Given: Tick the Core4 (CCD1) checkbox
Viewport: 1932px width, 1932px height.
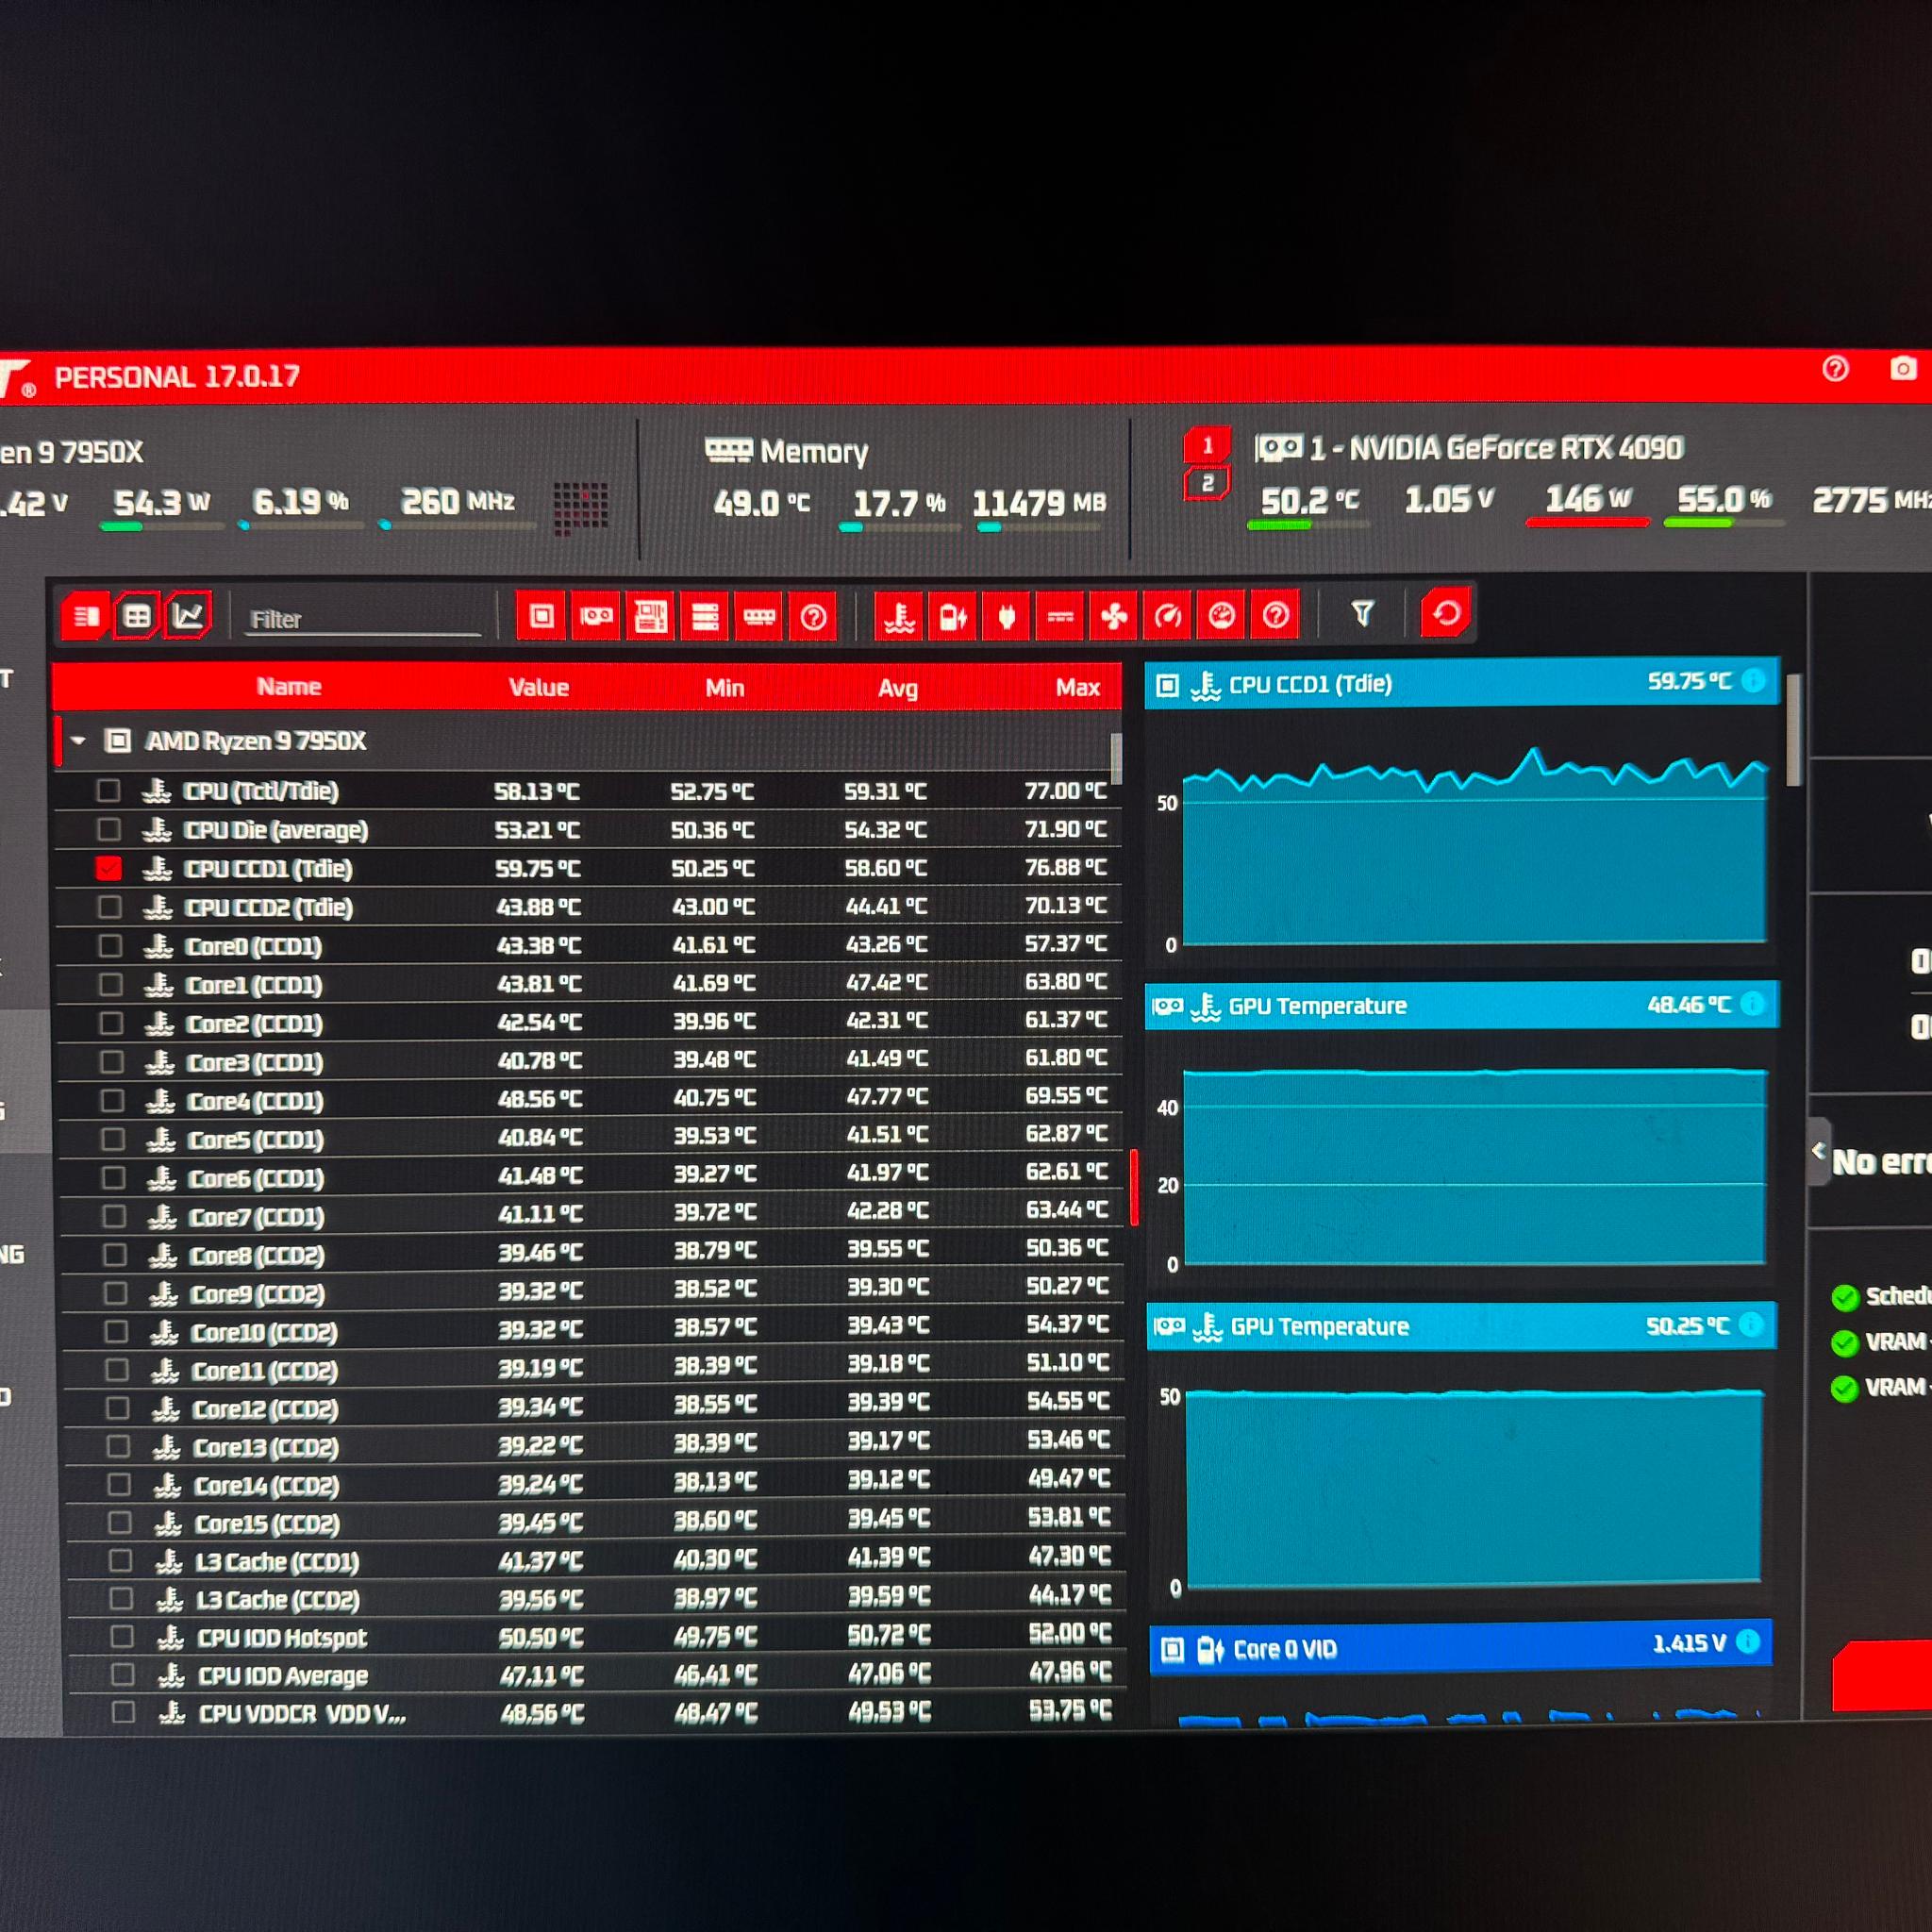Looking at the screenshot, I should [113, 1100].
